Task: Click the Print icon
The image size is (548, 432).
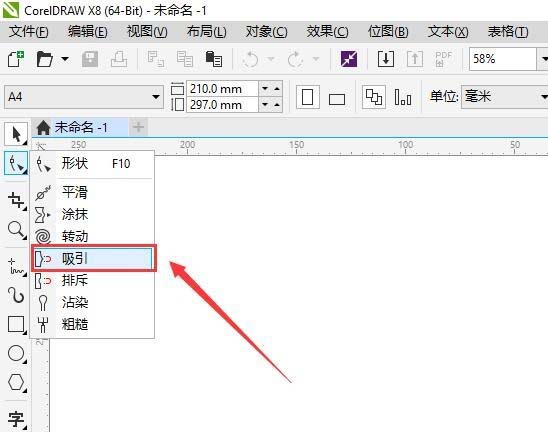Action: 119,59
